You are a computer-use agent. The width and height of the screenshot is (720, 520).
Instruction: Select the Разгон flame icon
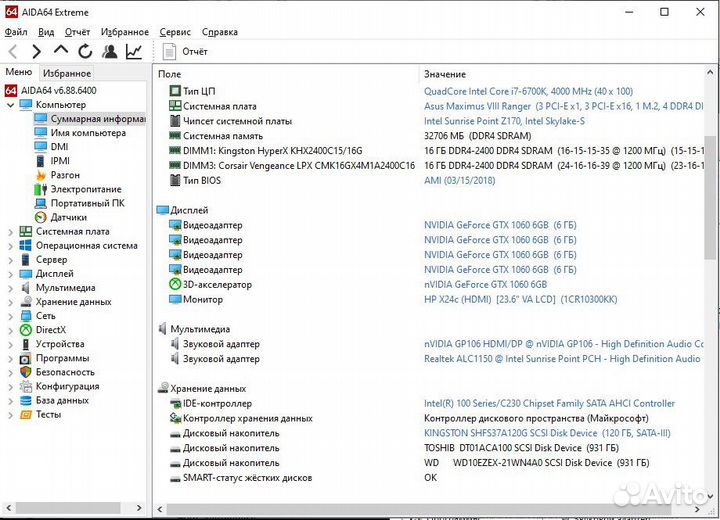[41, 175]
